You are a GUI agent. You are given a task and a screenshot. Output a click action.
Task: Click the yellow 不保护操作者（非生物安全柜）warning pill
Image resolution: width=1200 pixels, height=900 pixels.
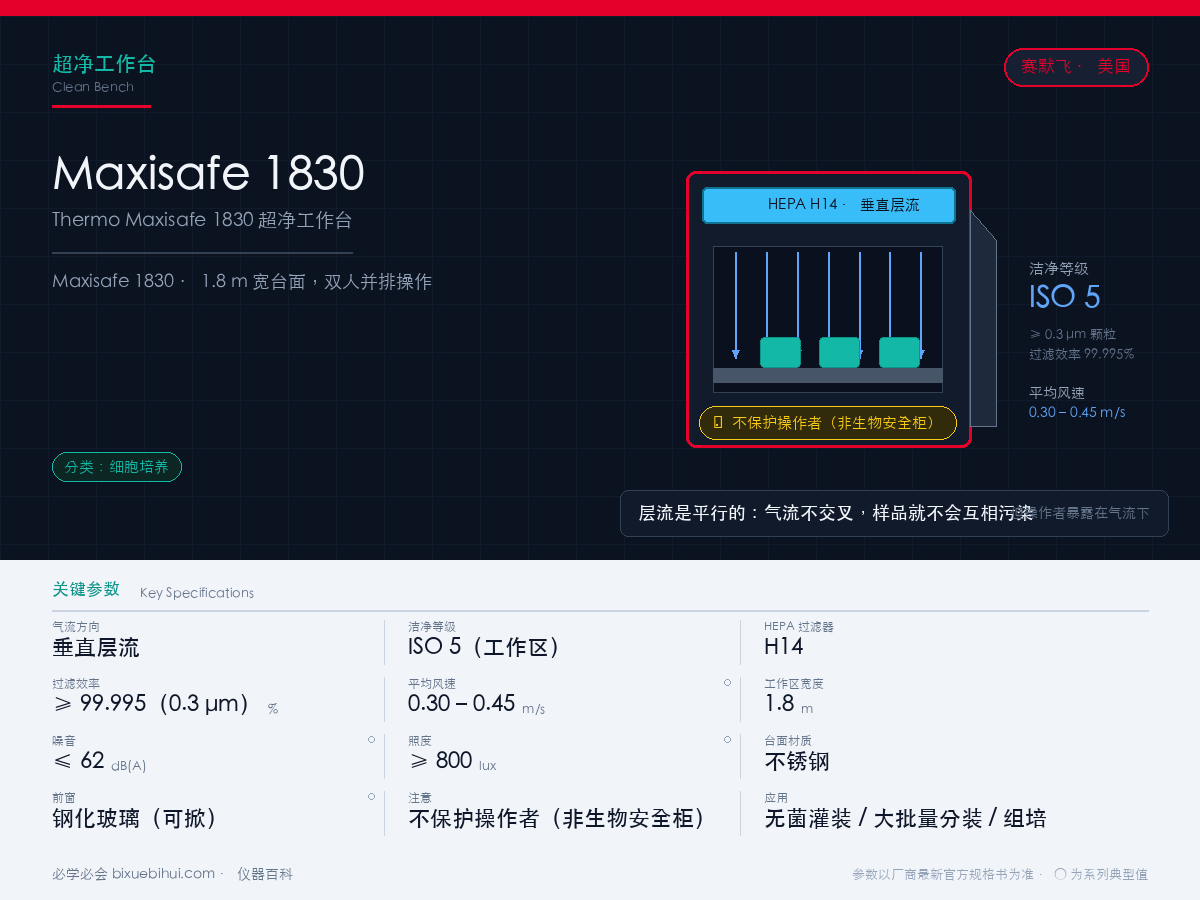[828, 423]
